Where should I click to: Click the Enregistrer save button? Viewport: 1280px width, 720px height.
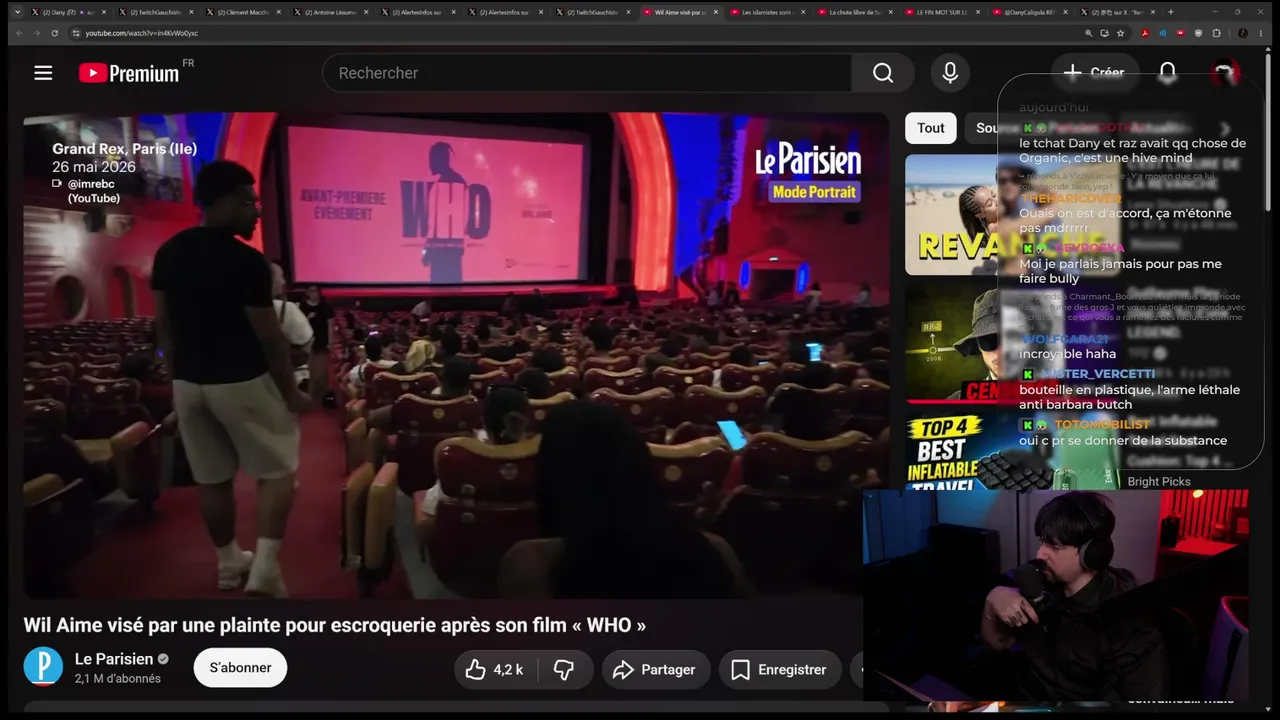779,670
